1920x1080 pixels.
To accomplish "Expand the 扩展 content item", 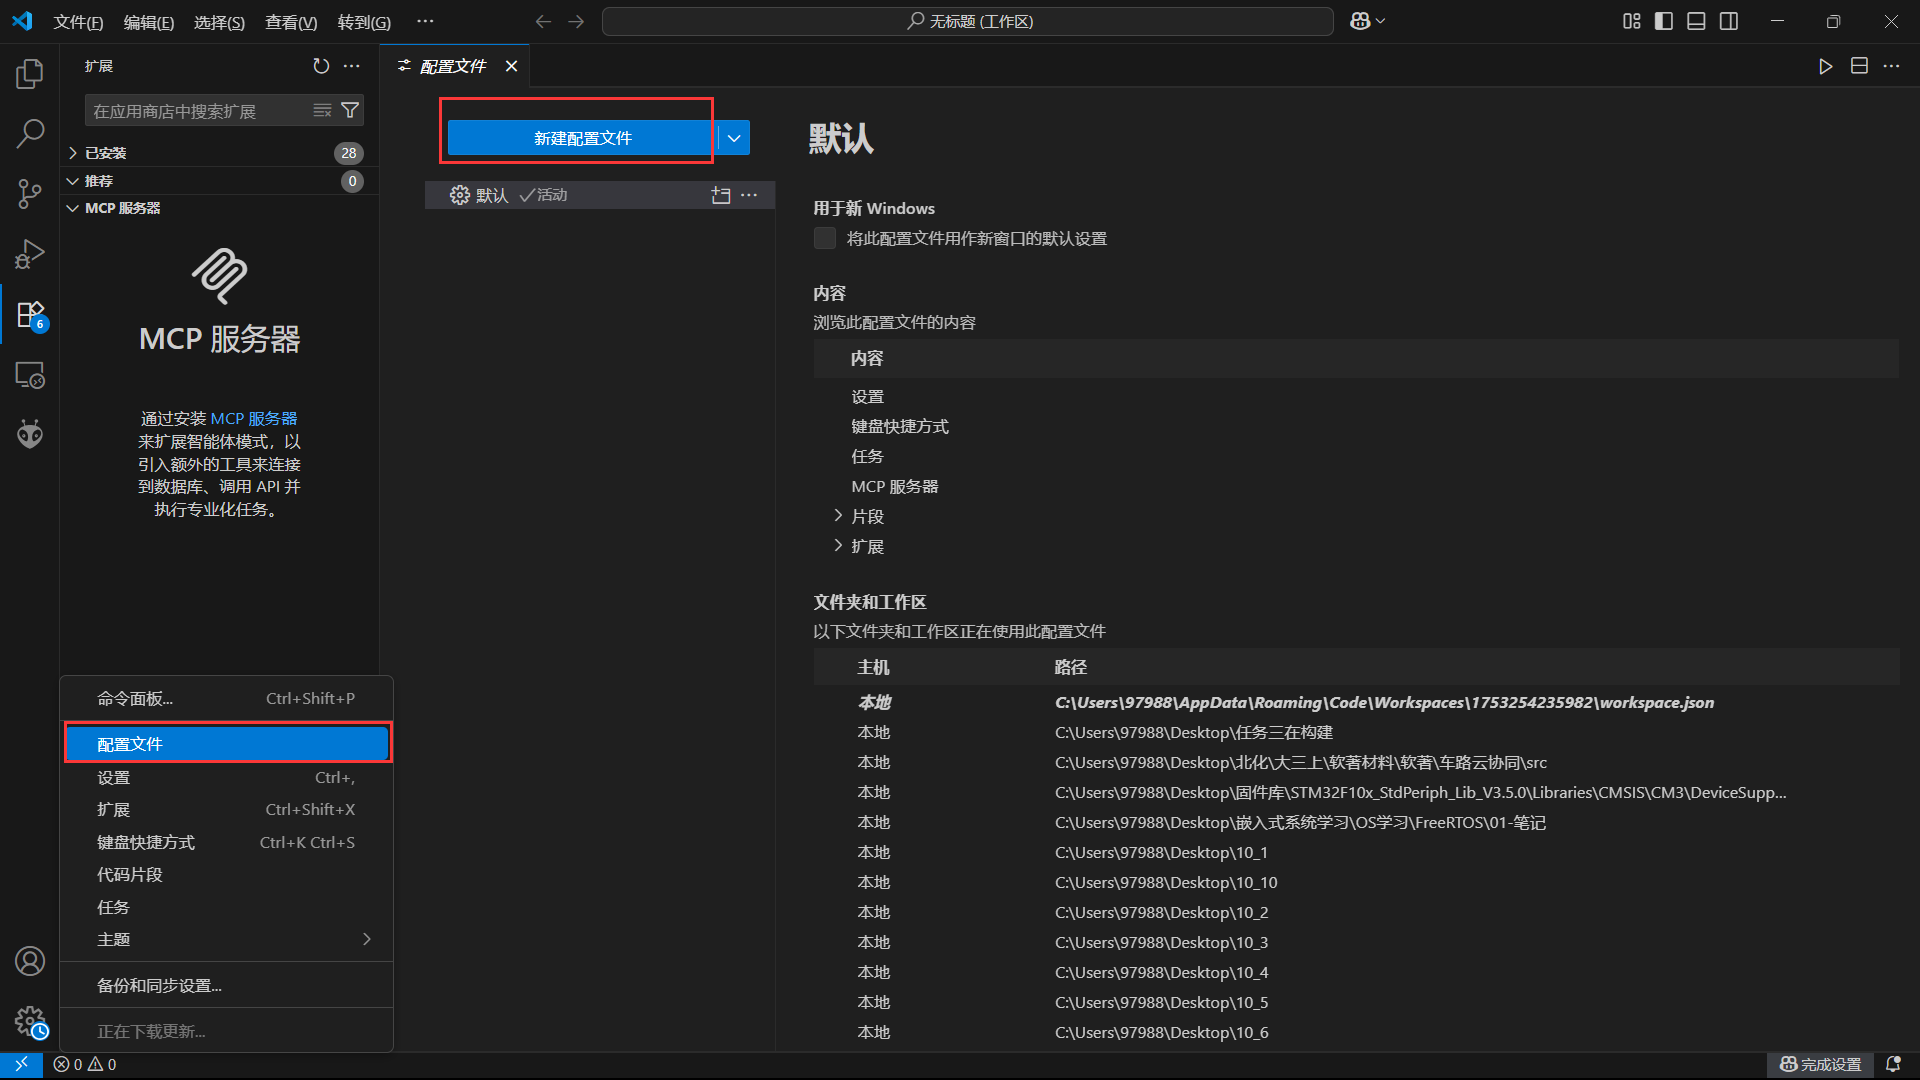I will pos(838,546).
